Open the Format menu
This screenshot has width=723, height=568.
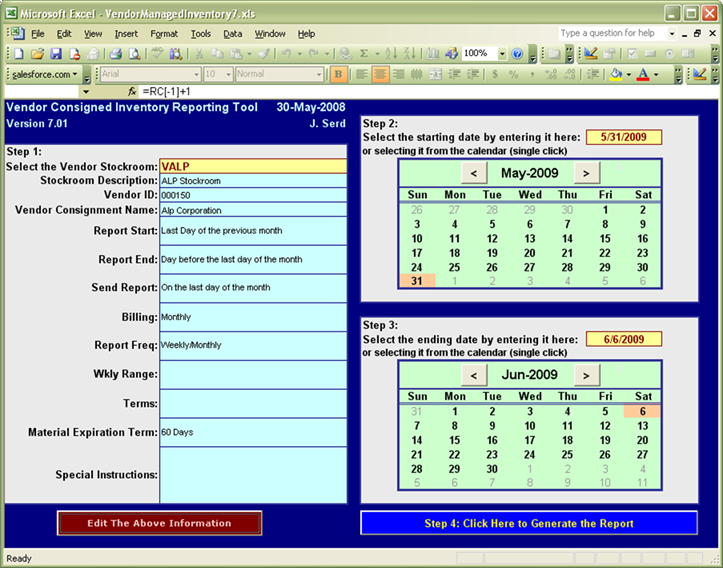point(164,34)
